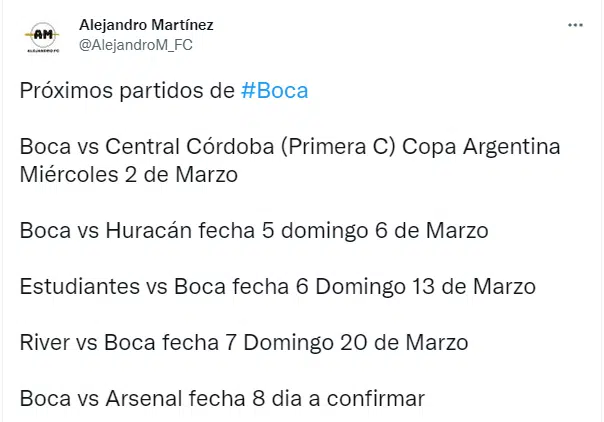Image resolution: width=604 pixels, height=422 pixels.
Task: Open the #Boca hashtag
Action: (275, 91)
